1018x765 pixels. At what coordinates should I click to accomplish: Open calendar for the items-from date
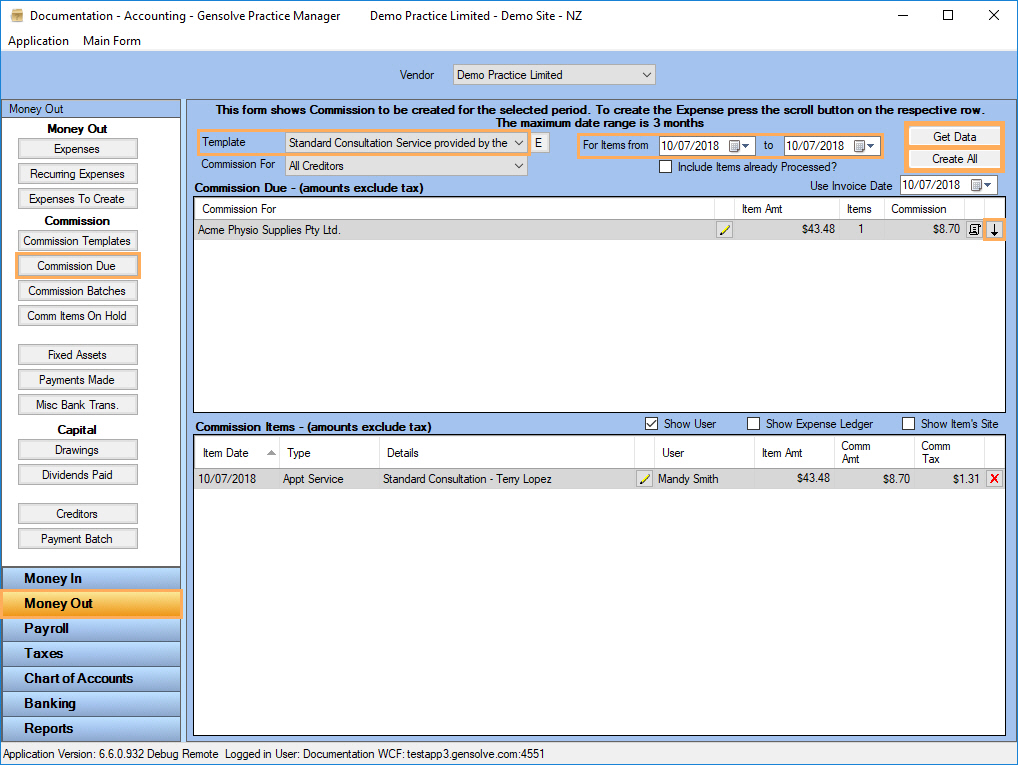tap(739, 146)
